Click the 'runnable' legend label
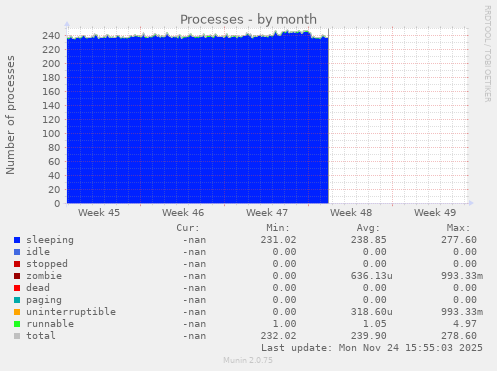Screen dimensions: 497x371 click(50, 324)
